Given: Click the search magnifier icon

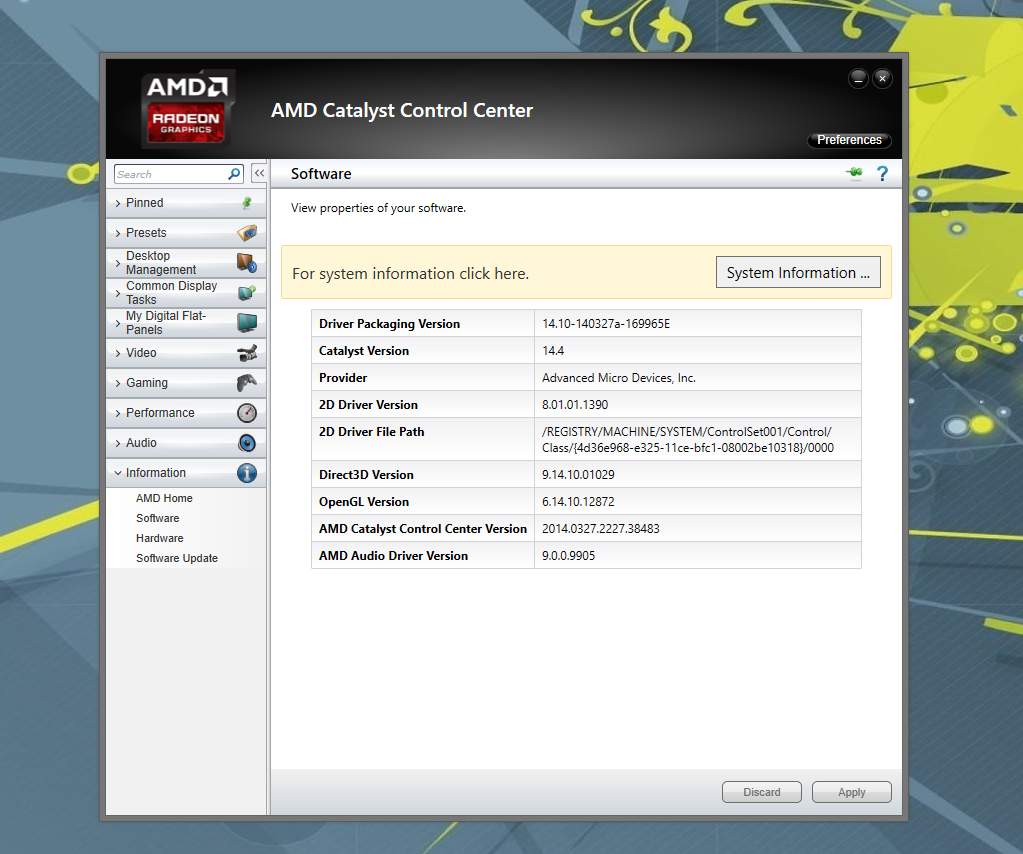Looking at the screenshot, I should point(234,174).
